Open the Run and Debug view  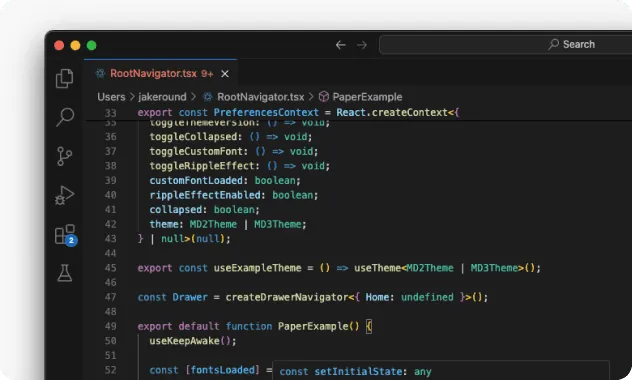click(64, 195)
